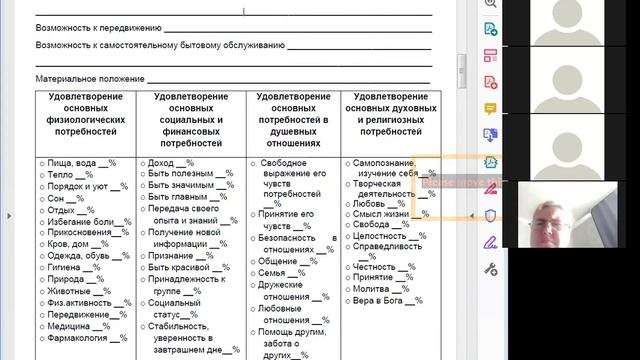
Task: Open the Export PDF tool
Action: click(491, 29)
